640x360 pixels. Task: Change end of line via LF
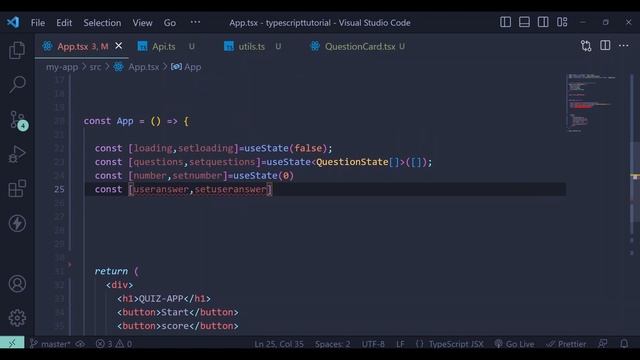pyautogui.click(x=400, y=344)
